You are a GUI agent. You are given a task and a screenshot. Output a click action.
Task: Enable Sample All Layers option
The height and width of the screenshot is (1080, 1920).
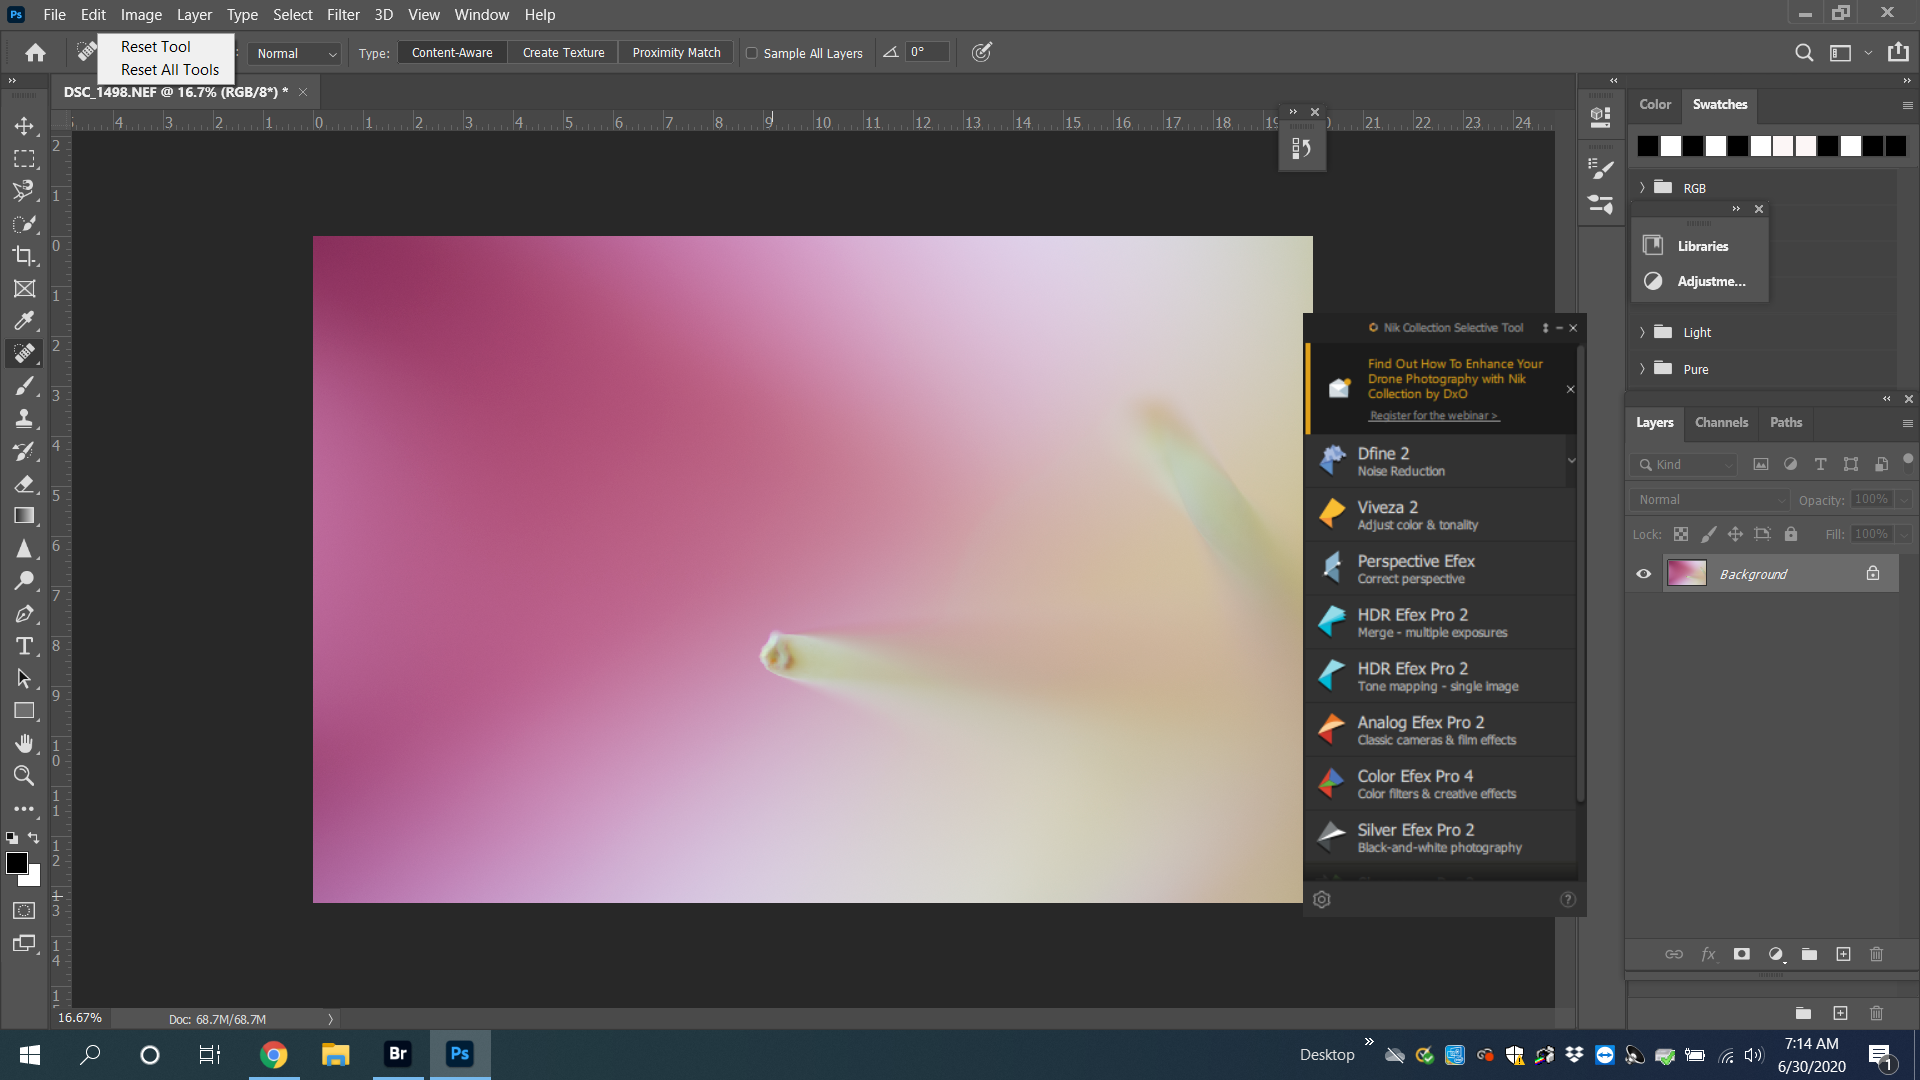[x=751, y=53]
